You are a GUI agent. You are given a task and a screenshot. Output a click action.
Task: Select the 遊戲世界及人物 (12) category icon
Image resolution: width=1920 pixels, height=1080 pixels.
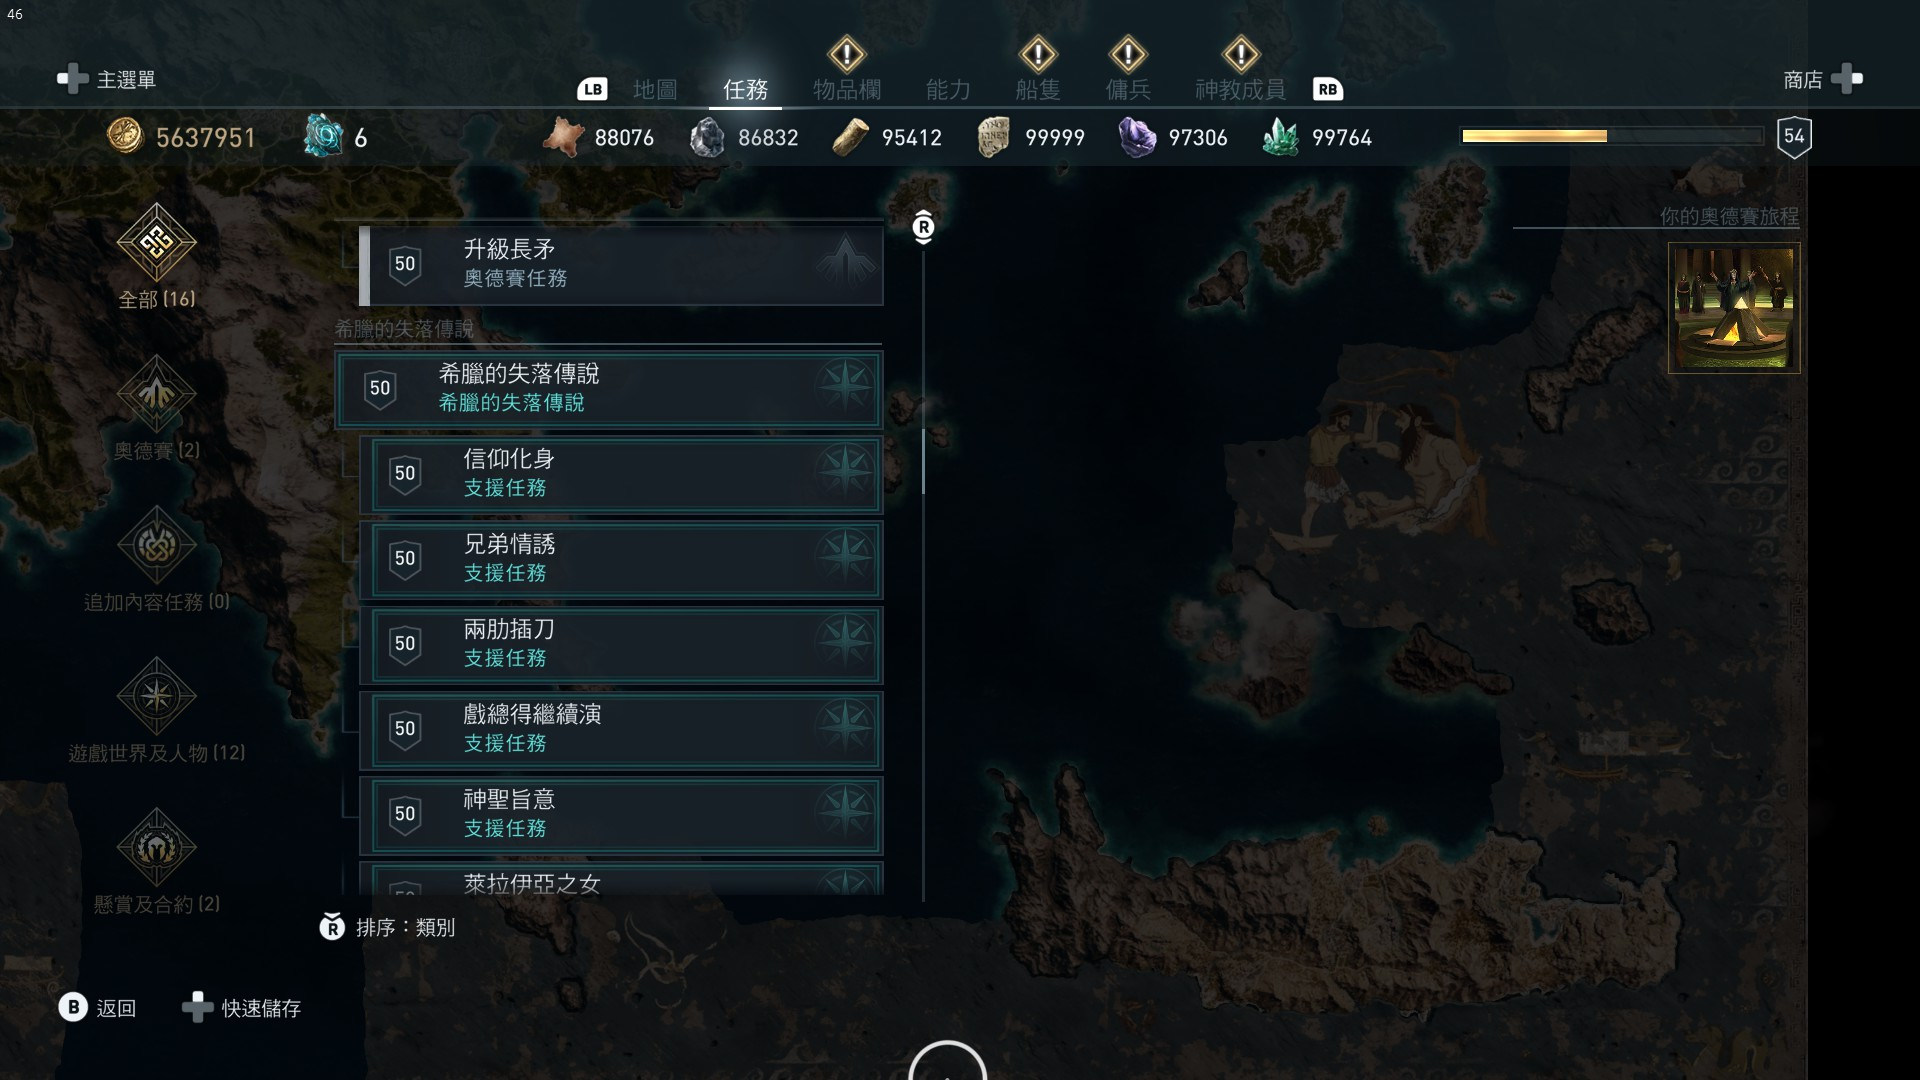[x=156, y=696]
